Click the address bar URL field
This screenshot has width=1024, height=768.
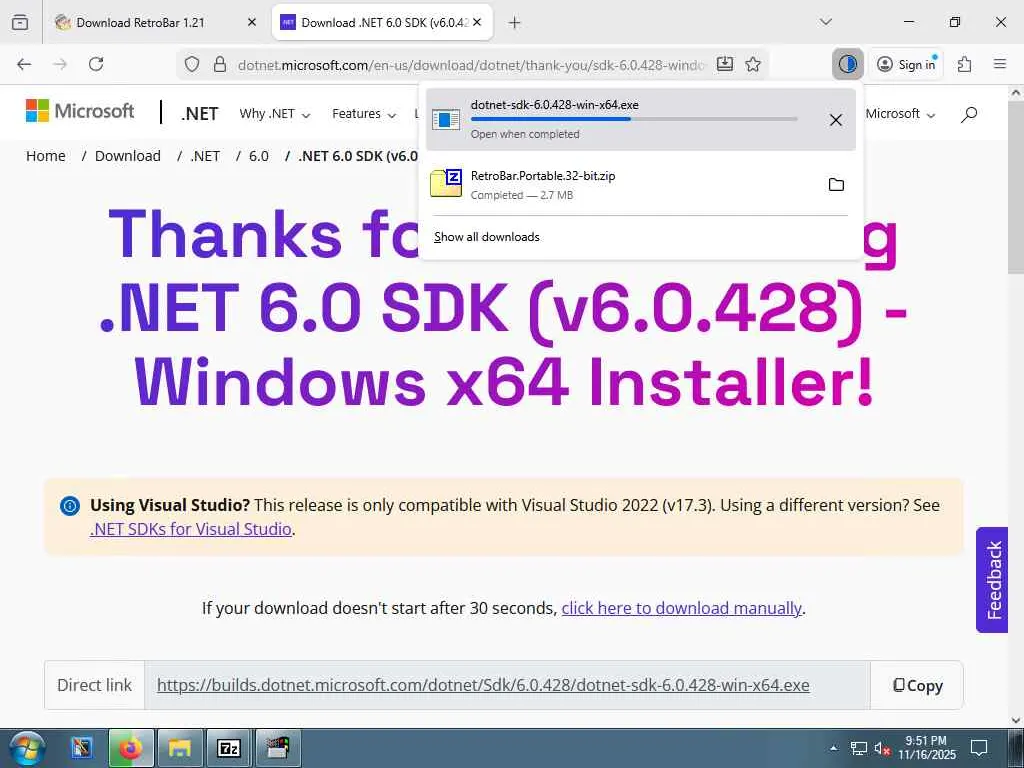coord(472,65)
